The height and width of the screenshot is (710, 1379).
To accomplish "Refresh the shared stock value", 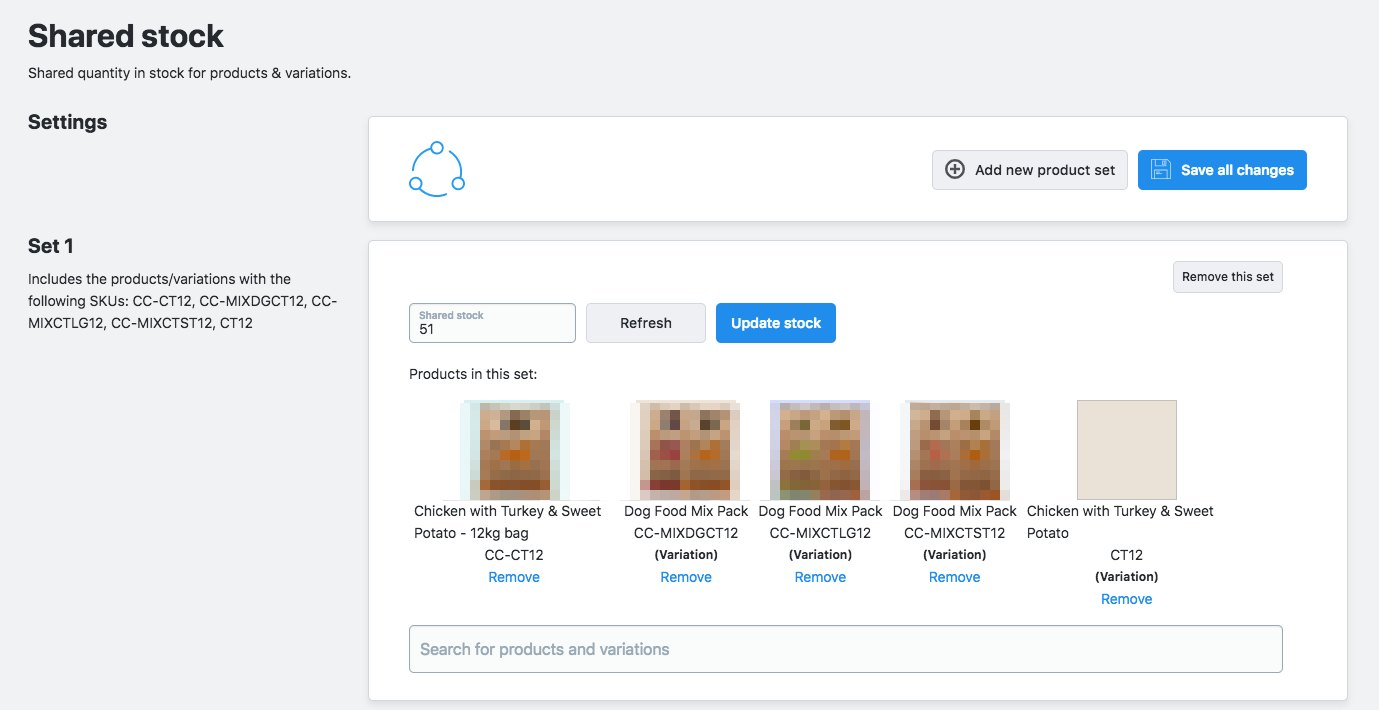I will [x=646, y=323].
